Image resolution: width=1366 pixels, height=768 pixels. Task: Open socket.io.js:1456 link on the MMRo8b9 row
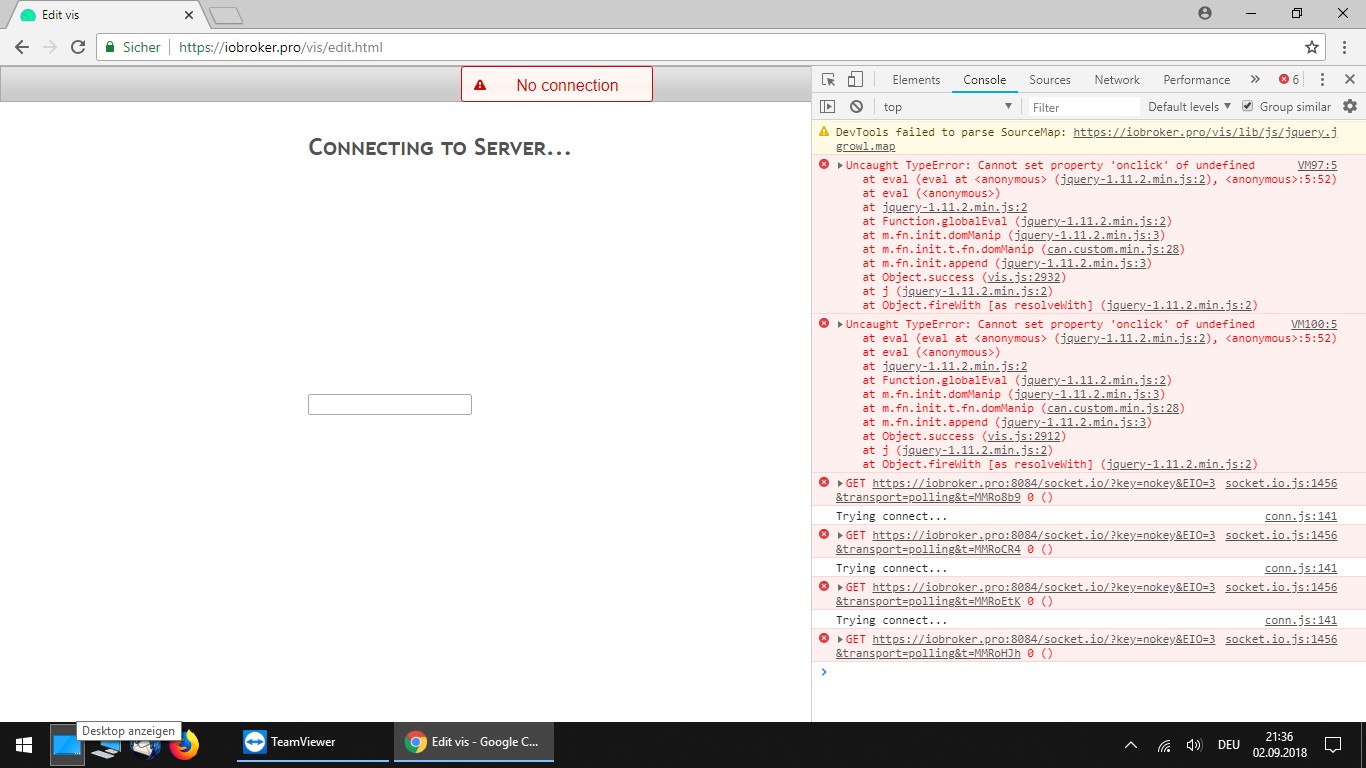[x=1281, y=483]
